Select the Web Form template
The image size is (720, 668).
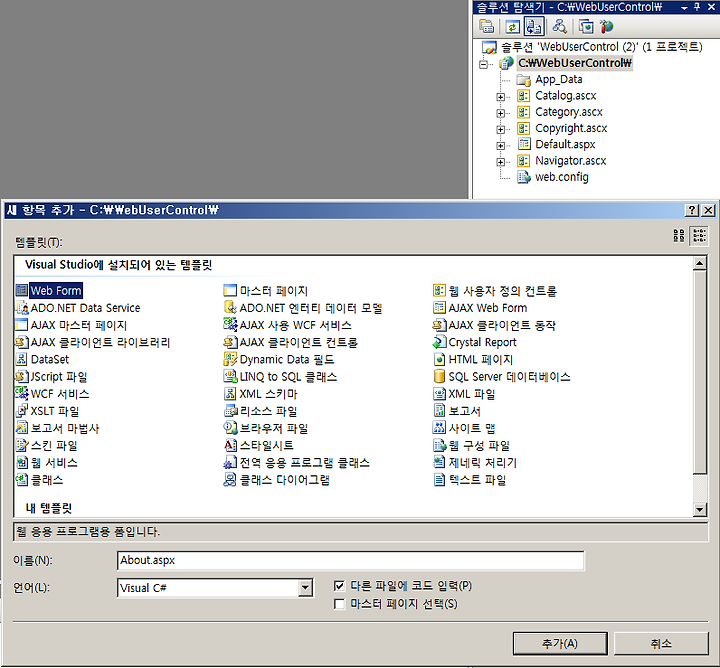point(49,291)
